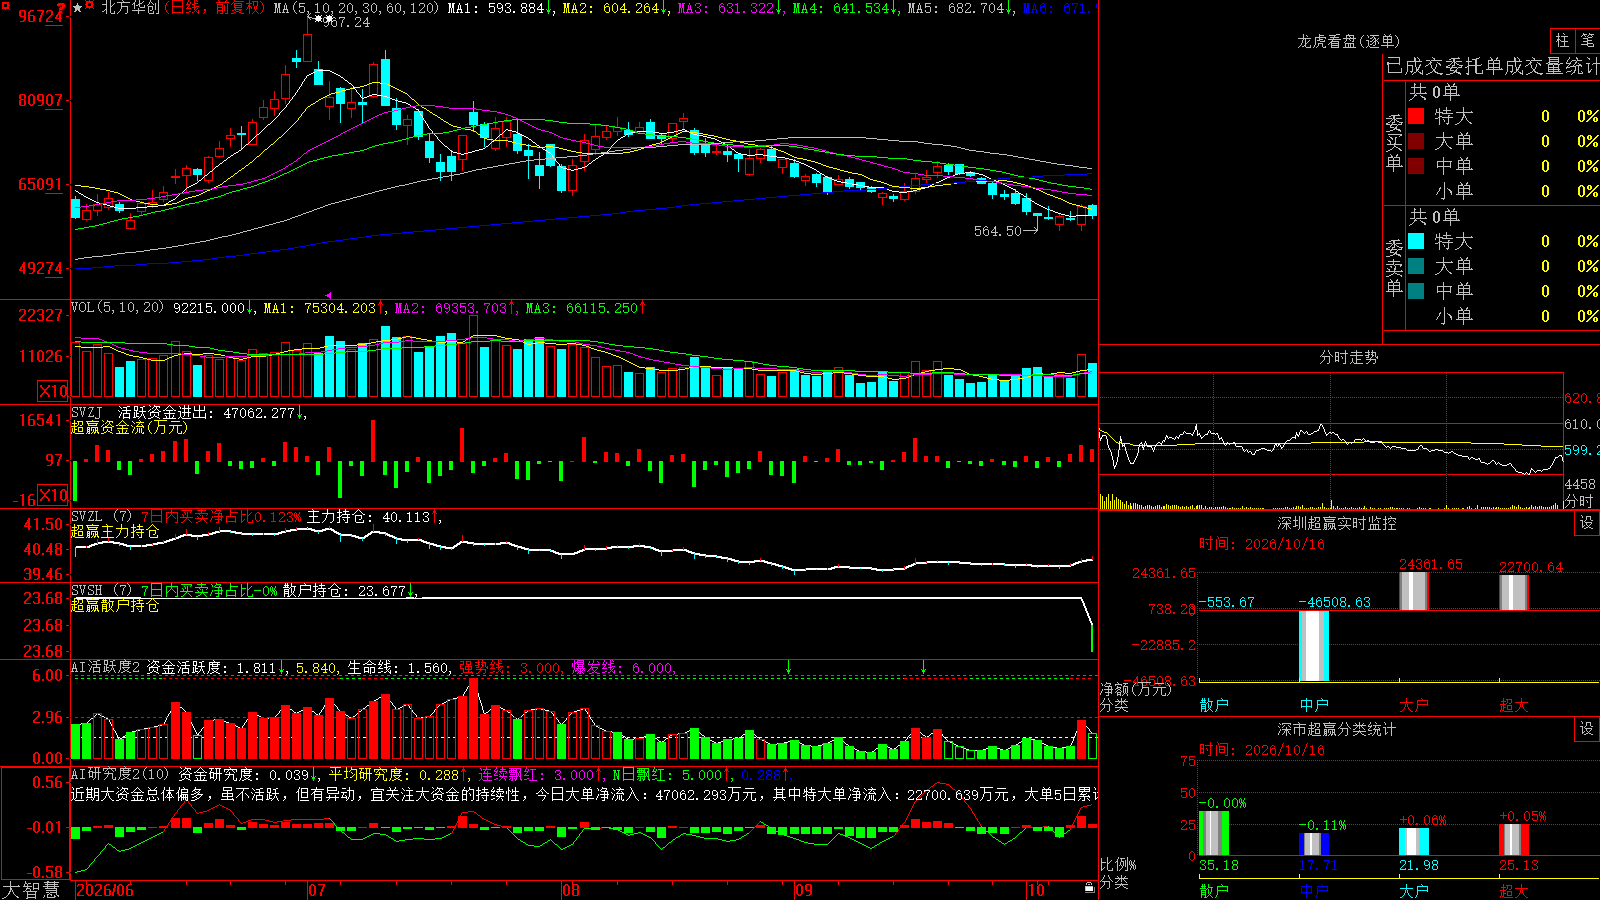The image size is (1600, 900).
Task: Click the red gear icon in the top-left corner
Action: pos(5,5)
